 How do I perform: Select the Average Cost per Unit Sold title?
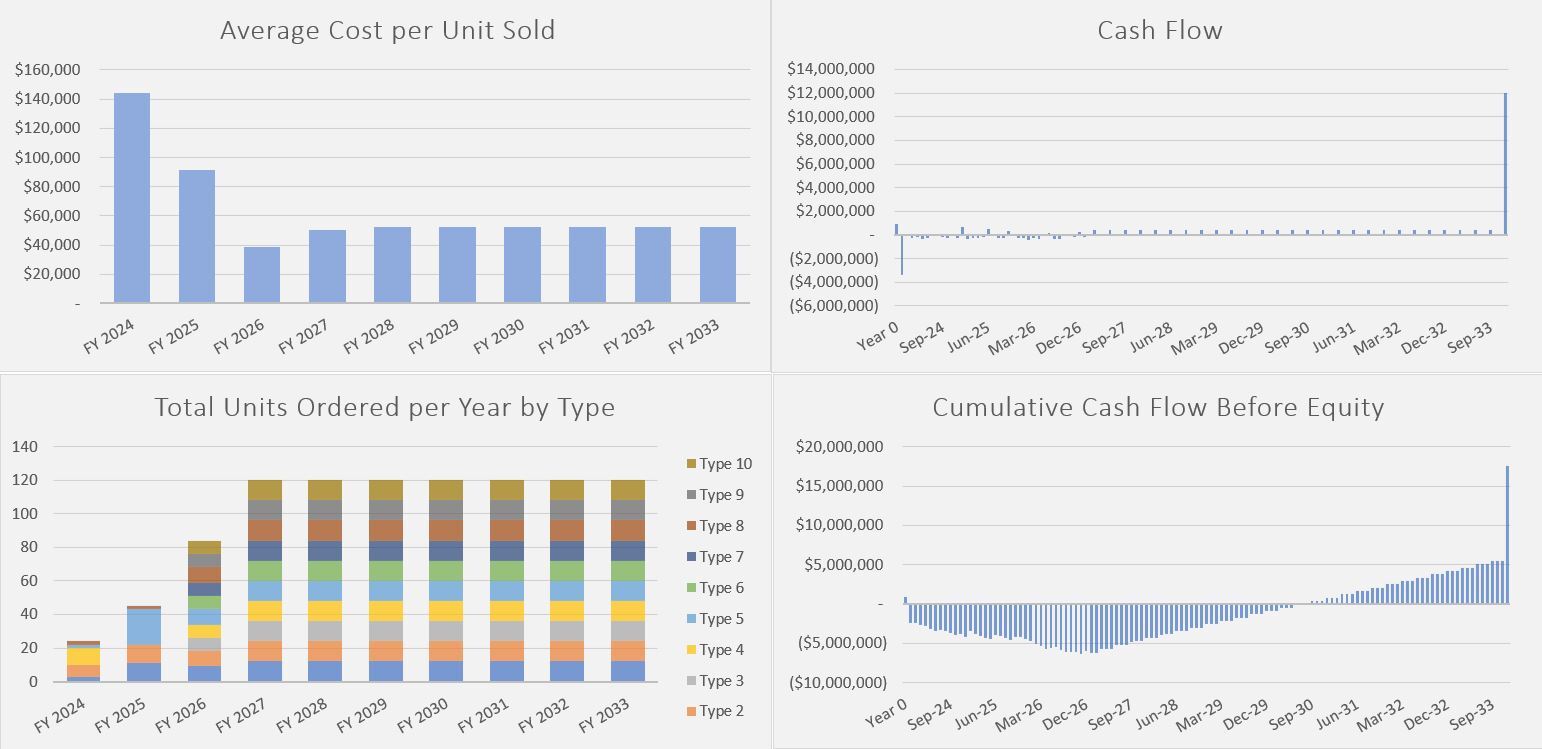387,31
